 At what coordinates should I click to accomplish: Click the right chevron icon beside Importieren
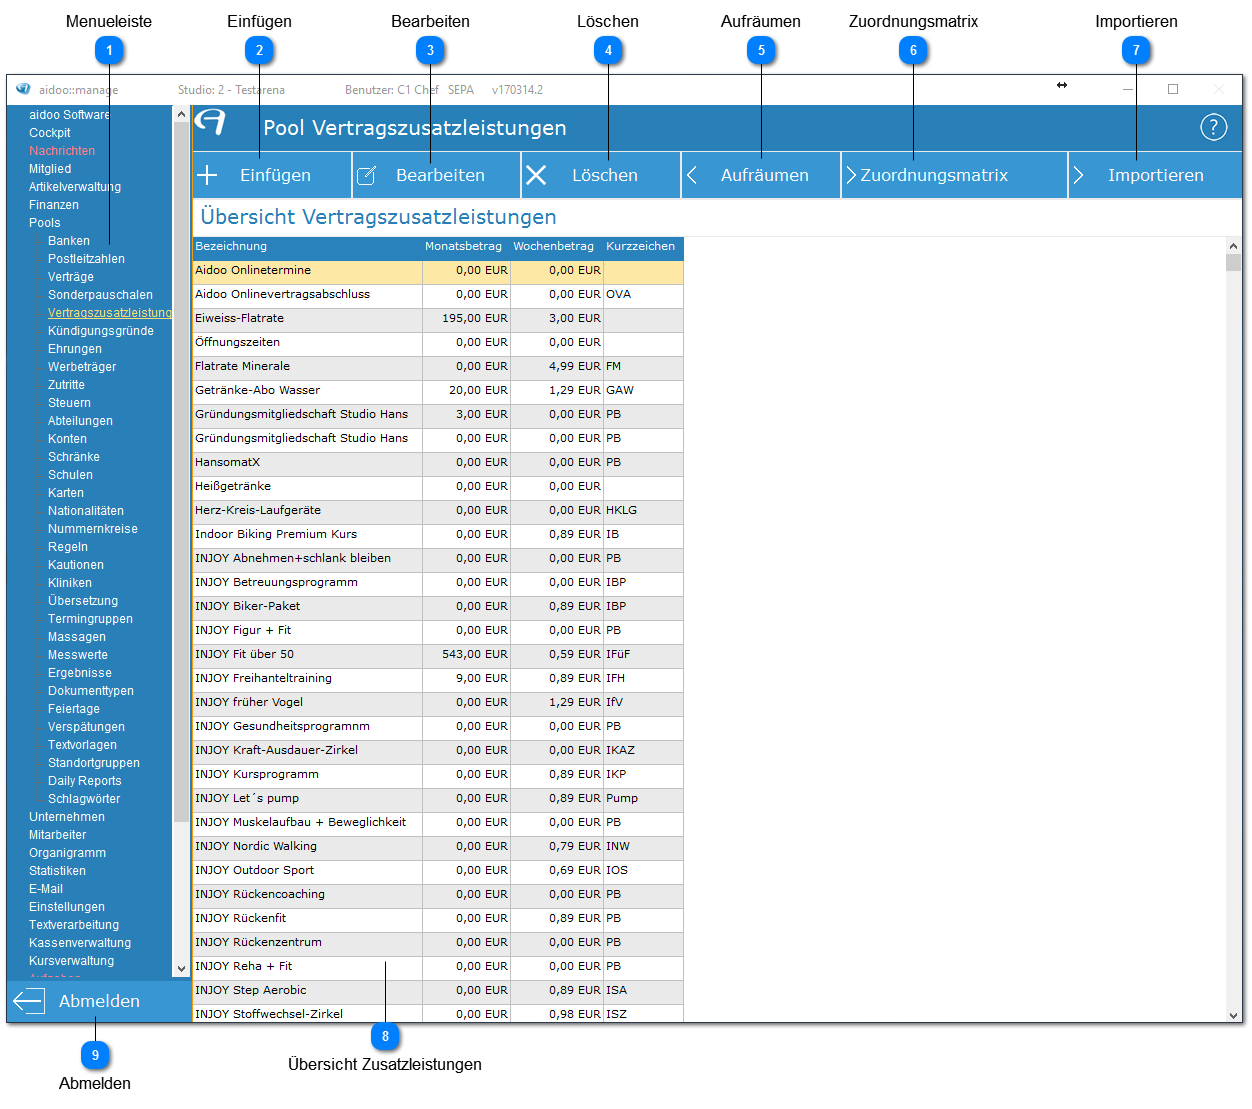(x=1078, y=175)
